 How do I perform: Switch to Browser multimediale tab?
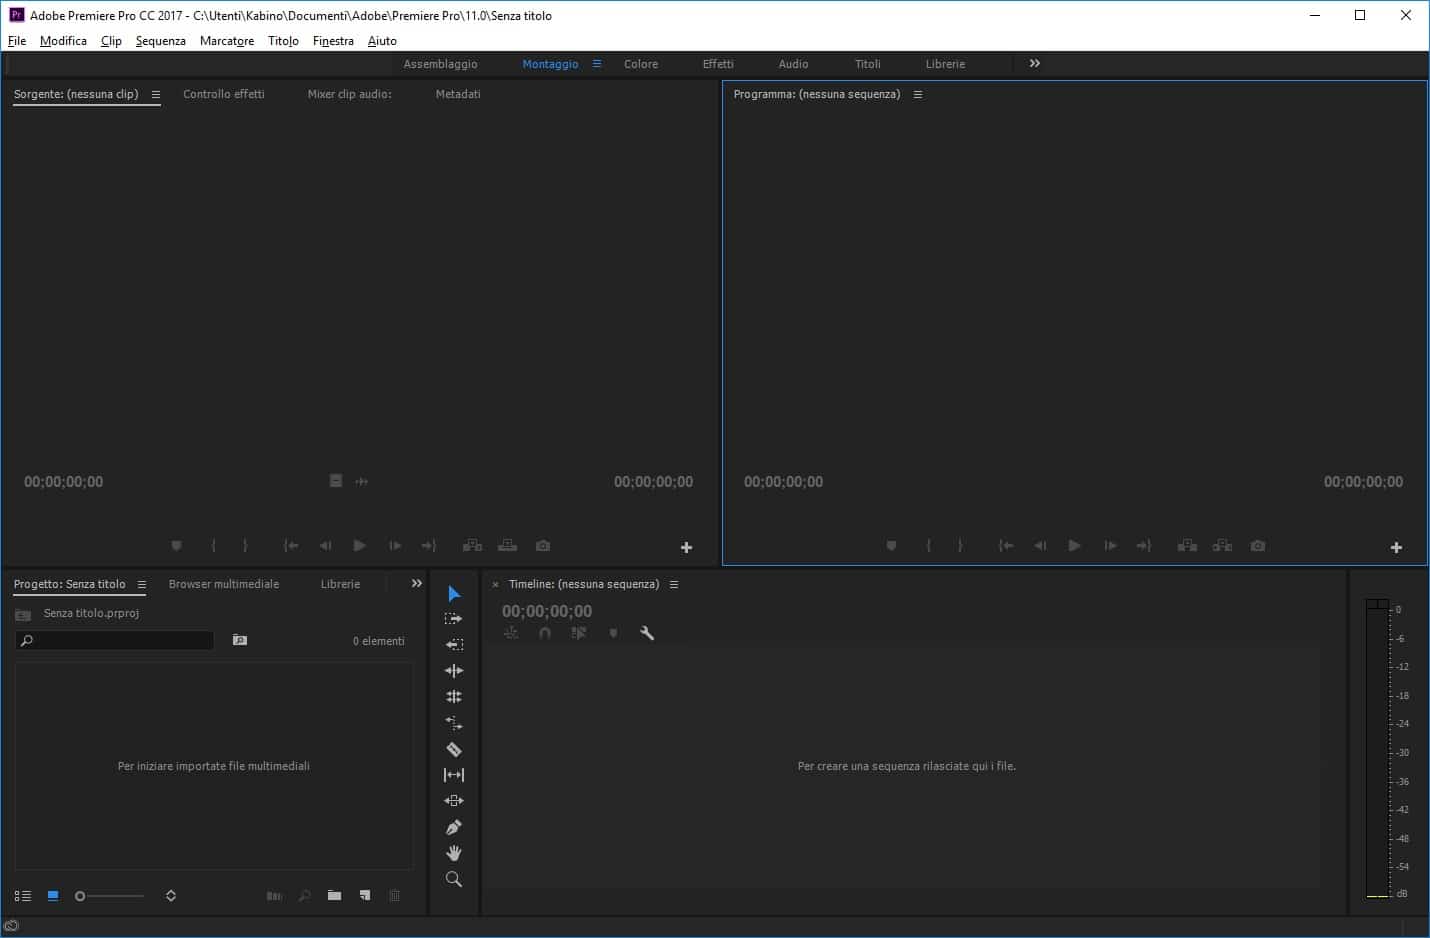point(224,584)
